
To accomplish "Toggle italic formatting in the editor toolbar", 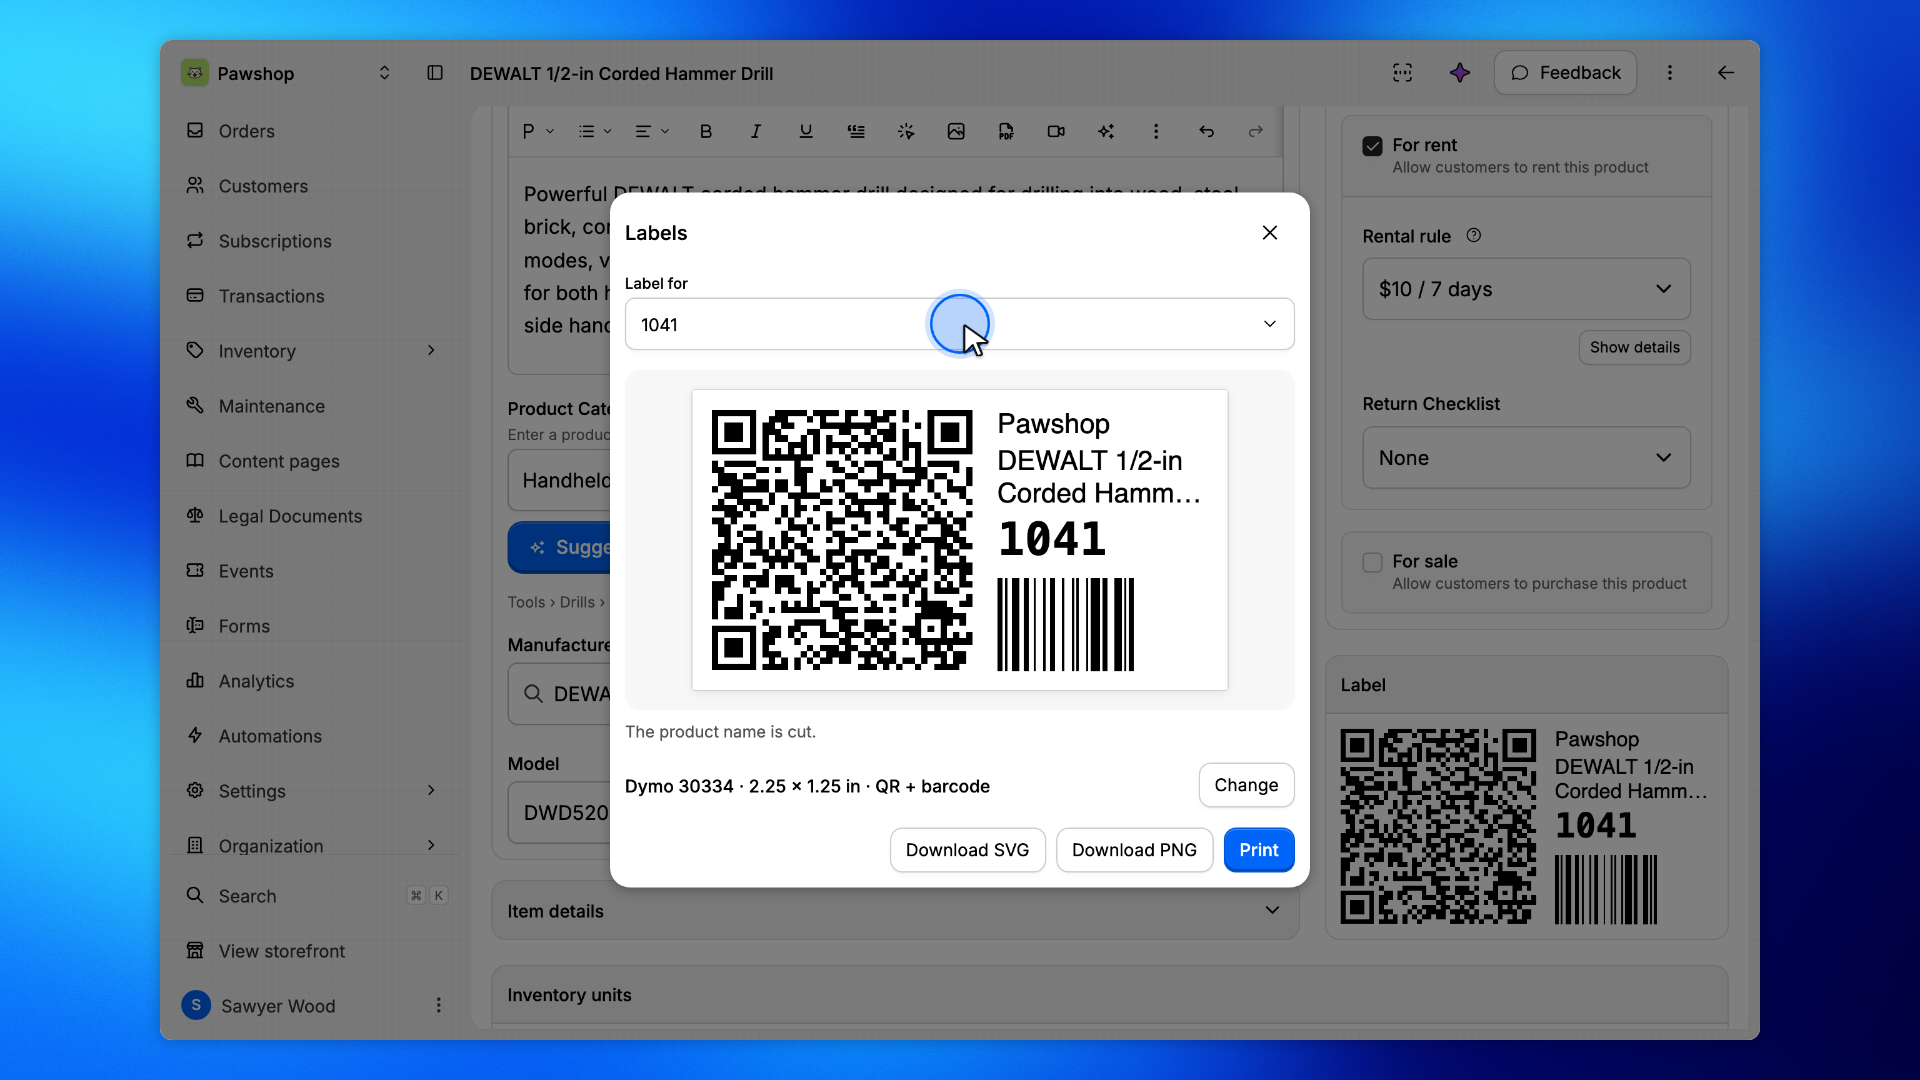I will (x=756, y=131).
